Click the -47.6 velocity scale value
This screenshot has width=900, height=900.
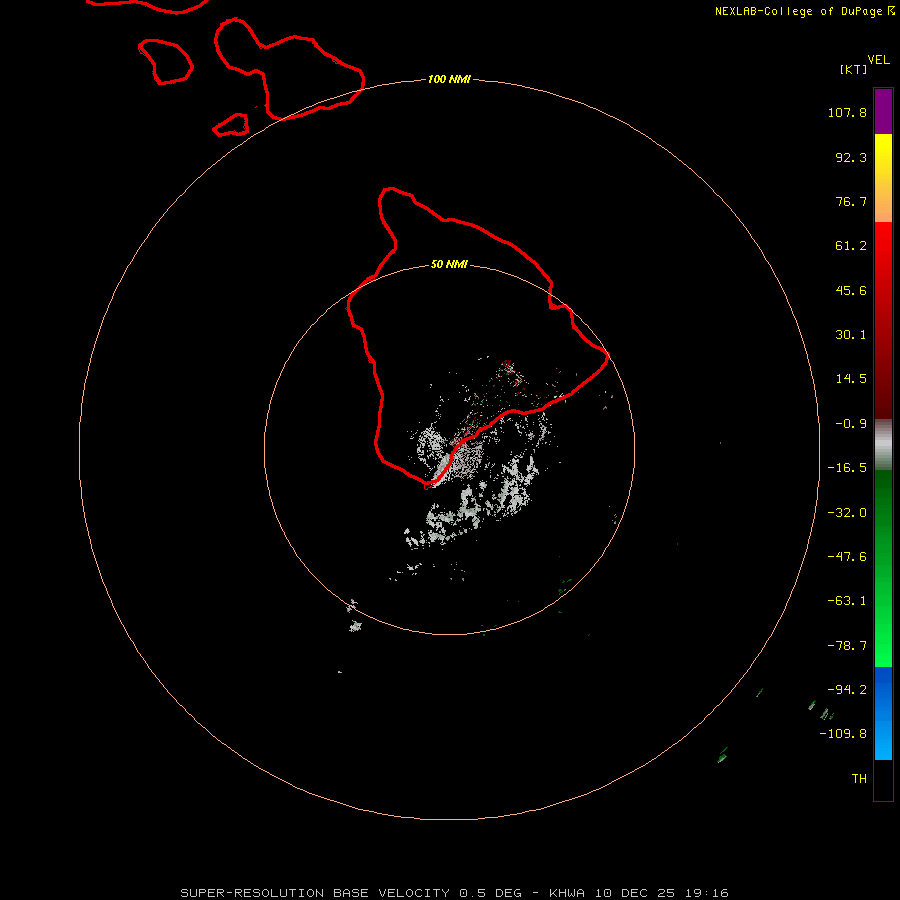[x=847, y=557]
